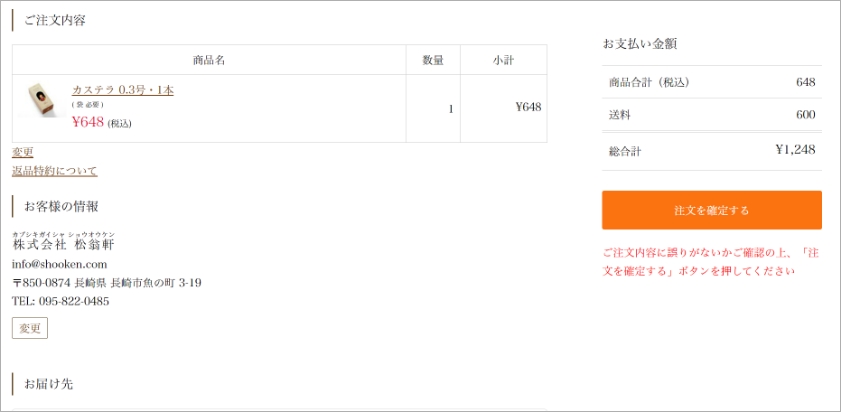
Task: Click the 数量 column header
Action: click(433, 60)
